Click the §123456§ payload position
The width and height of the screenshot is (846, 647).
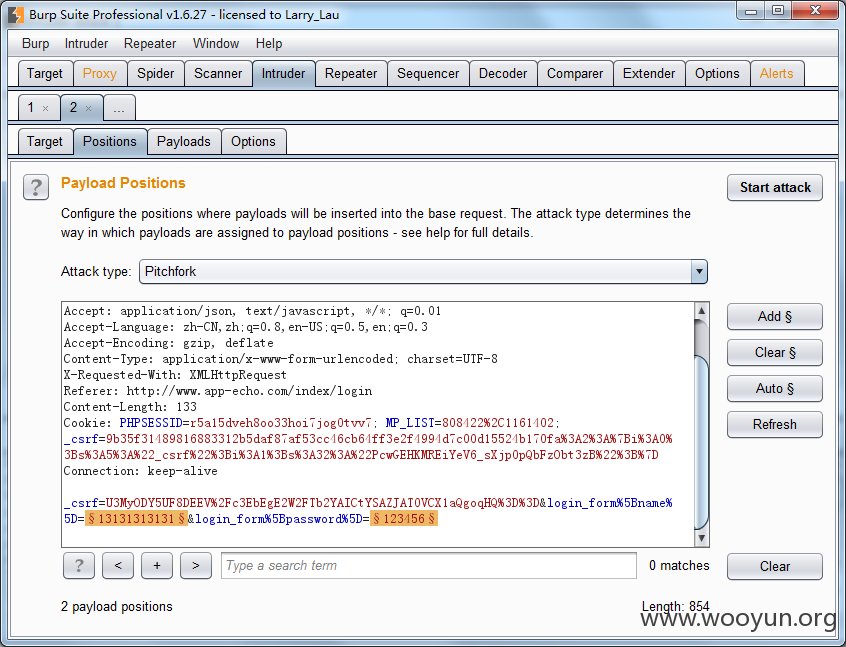(x=404, y=519)
